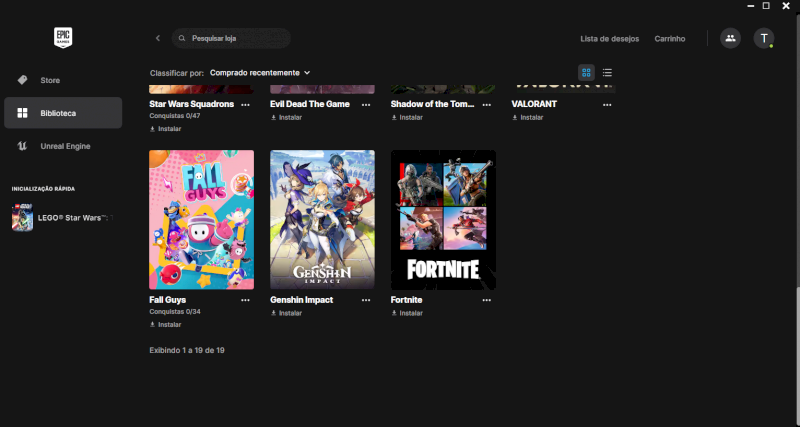Viewport: 800px width, 427px height.
Task: Install Shadow of the Tomb Raider
Action: [407, 117]
